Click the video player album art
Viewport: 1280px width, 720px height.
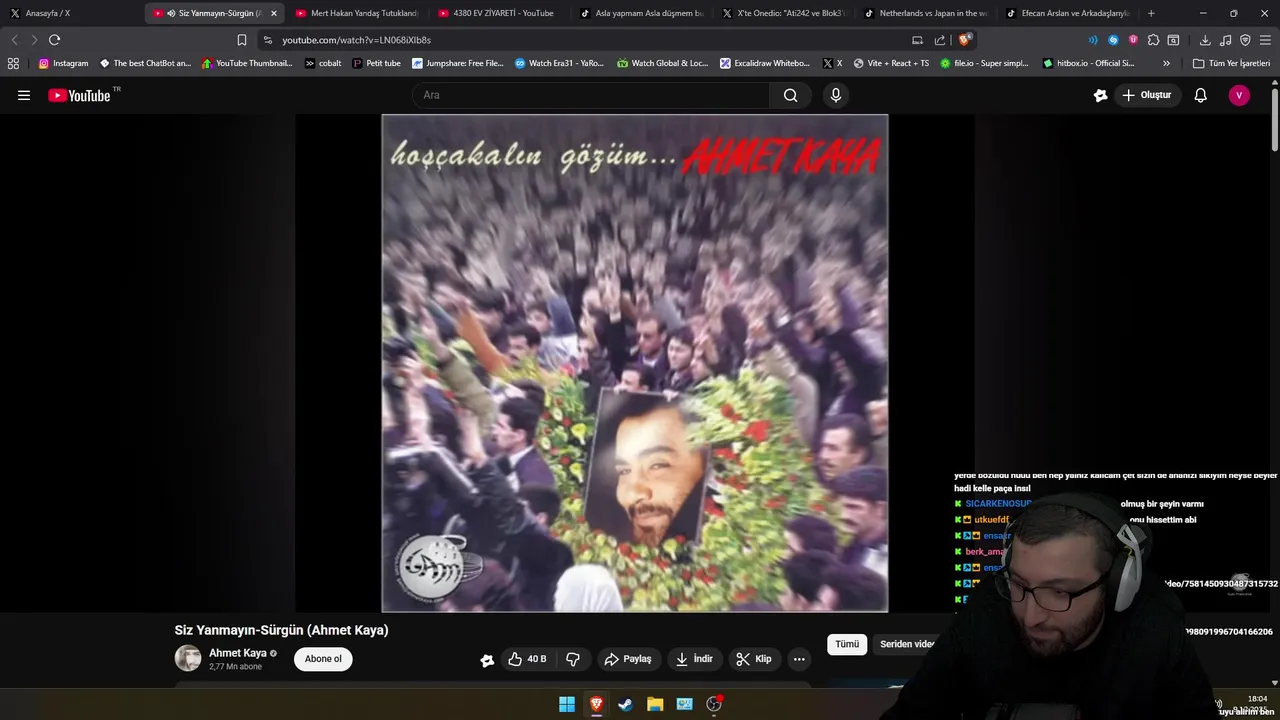coord(635,362)
